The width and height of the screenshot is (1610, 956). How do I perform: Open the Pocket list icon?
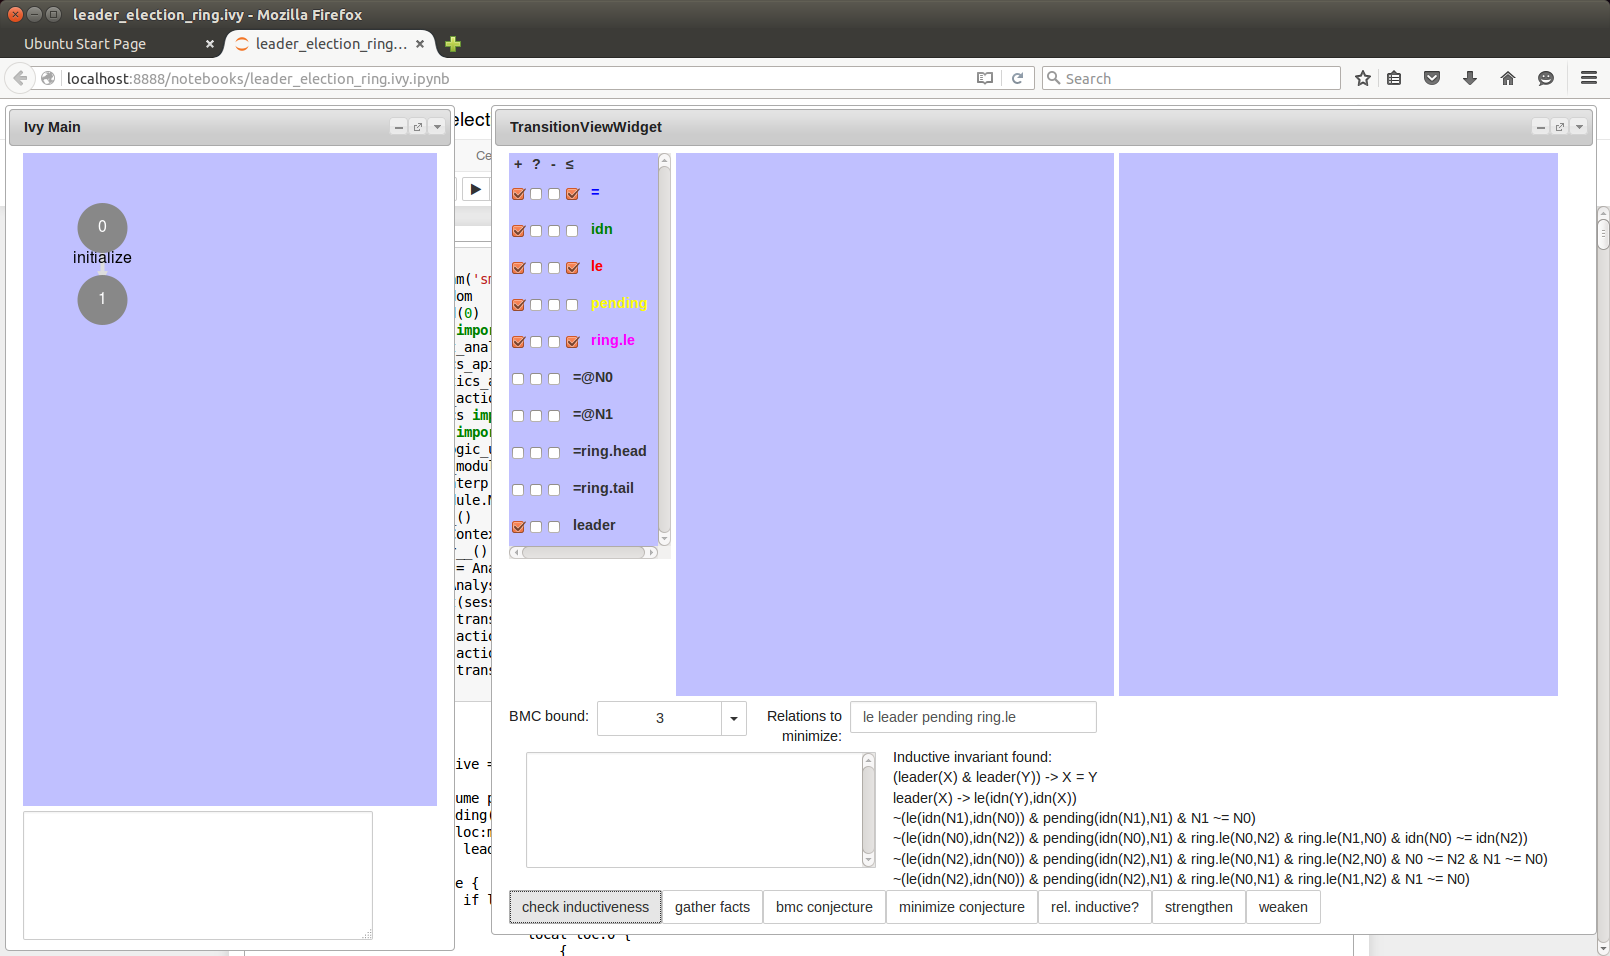coord(1432,78)
